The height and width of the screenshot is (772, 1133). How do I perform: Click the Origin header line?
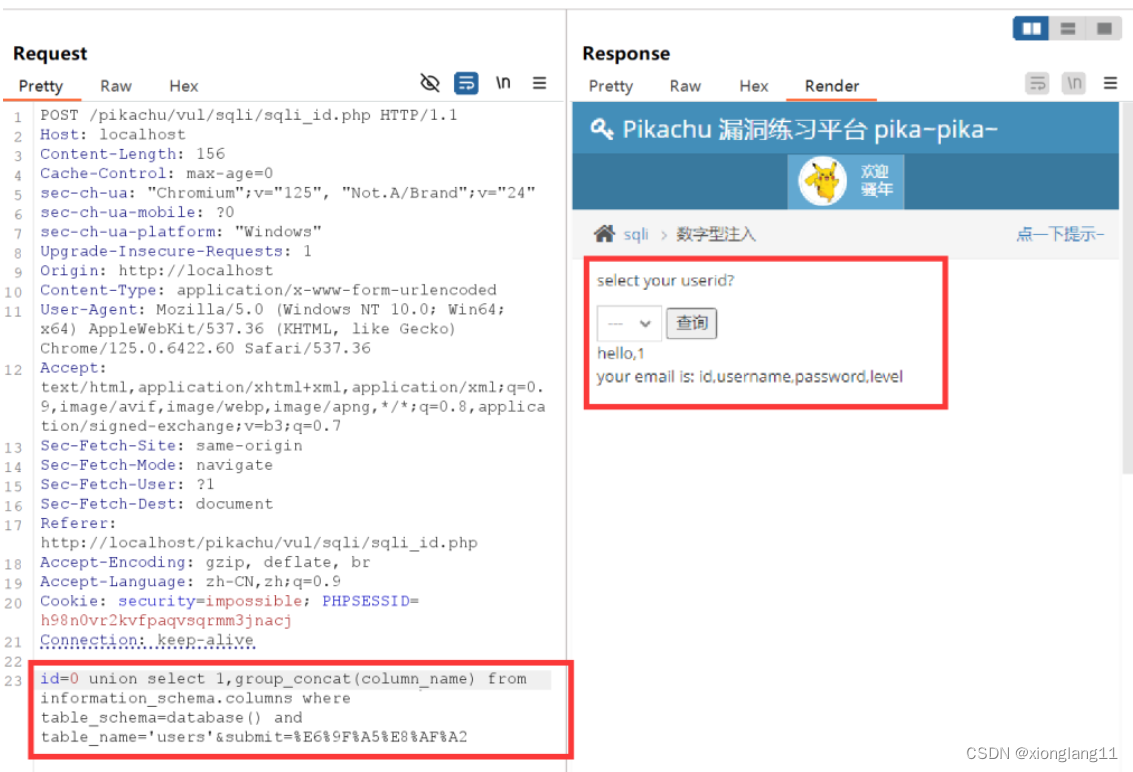(x=157, y=270)
